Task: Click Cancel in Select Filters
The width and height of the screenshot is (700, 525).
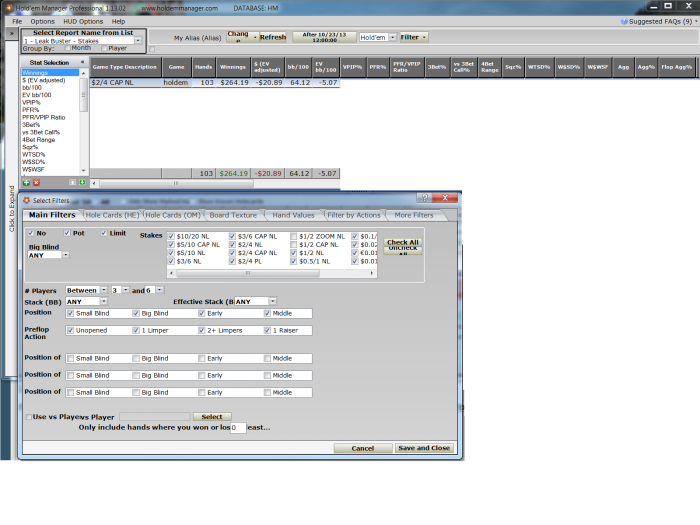Action: click(362, 448)
